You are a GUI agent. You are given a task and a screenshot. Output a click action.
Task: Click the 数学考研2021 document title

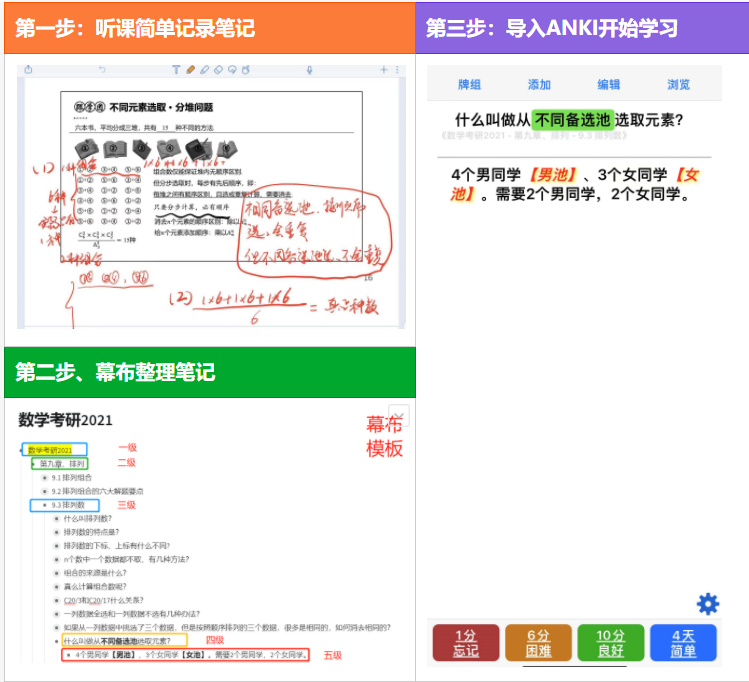coord(65,420)
